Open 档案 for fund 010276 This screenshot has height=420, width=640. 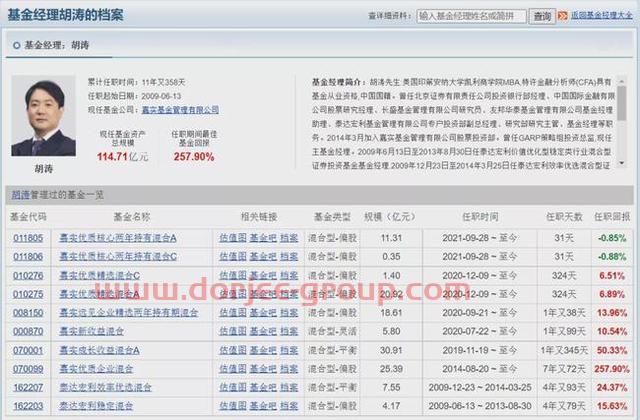pos(289,276)
